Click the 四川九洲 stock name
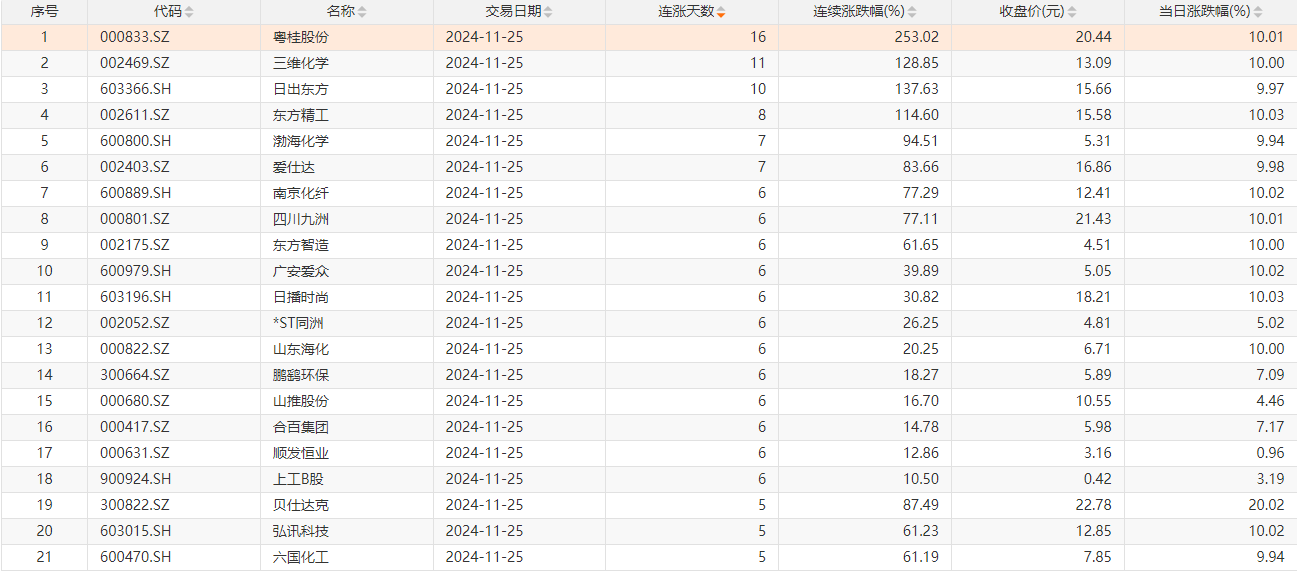The image size is (1297, 571). click(300, 219)
